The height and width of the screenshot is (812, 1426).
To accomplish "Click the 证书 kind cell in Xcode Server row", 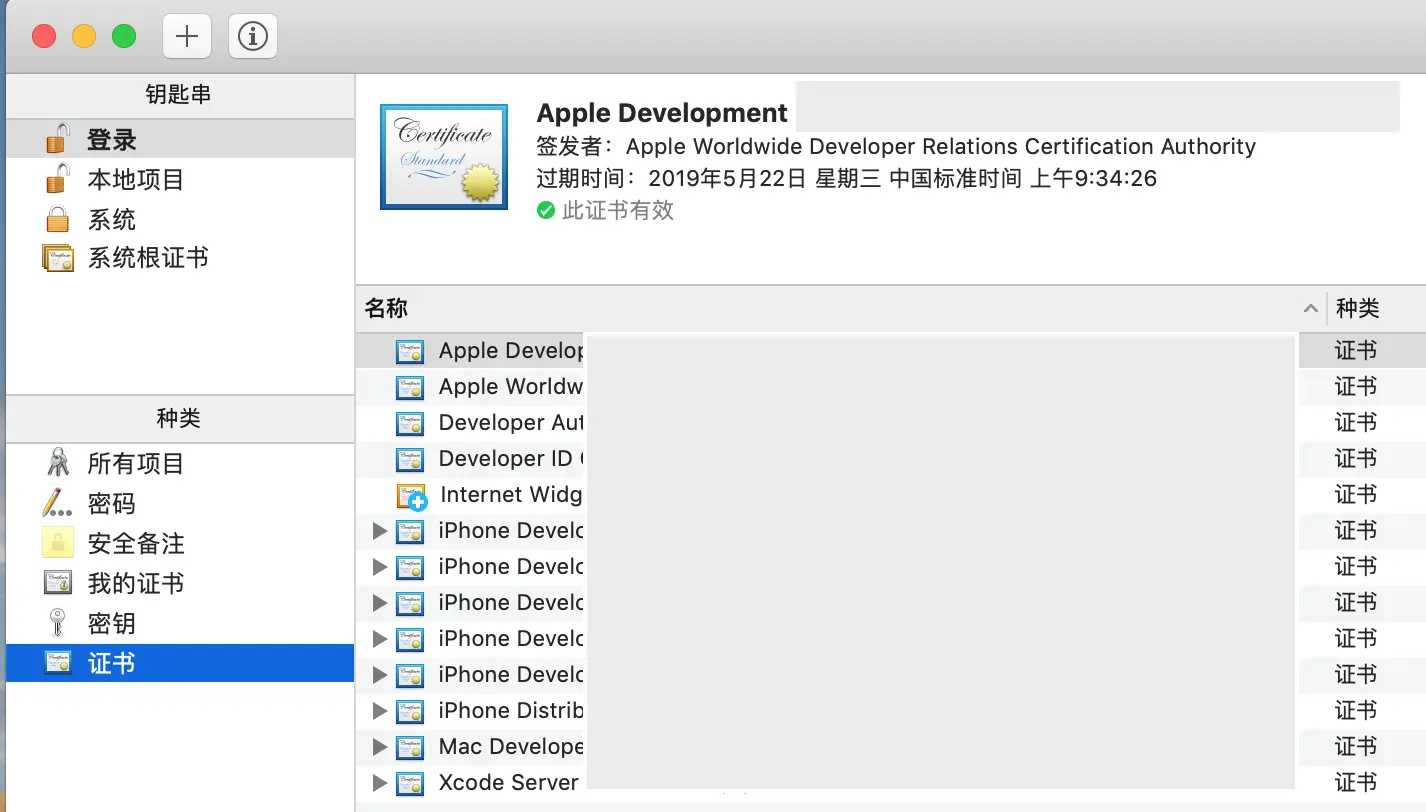I will coord(1356,783).
